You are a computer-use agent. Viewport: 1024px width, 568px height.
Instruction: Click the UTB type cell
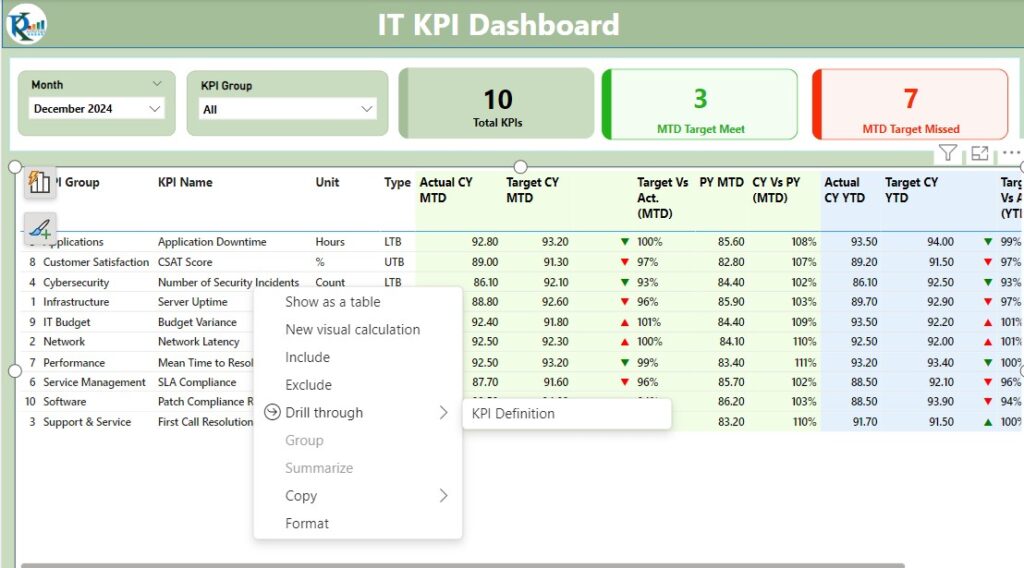point(394,262)
